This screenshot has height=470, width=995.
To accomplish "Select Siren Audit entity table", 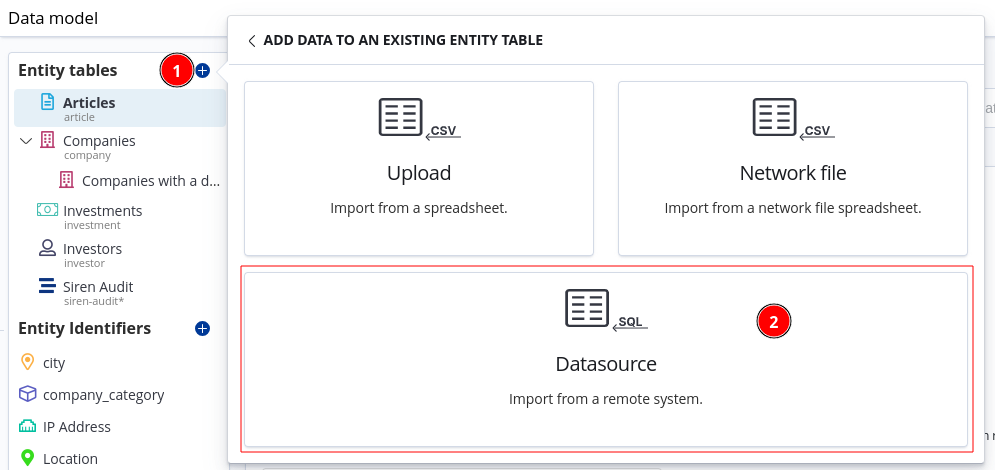I will tap(98, 287).
